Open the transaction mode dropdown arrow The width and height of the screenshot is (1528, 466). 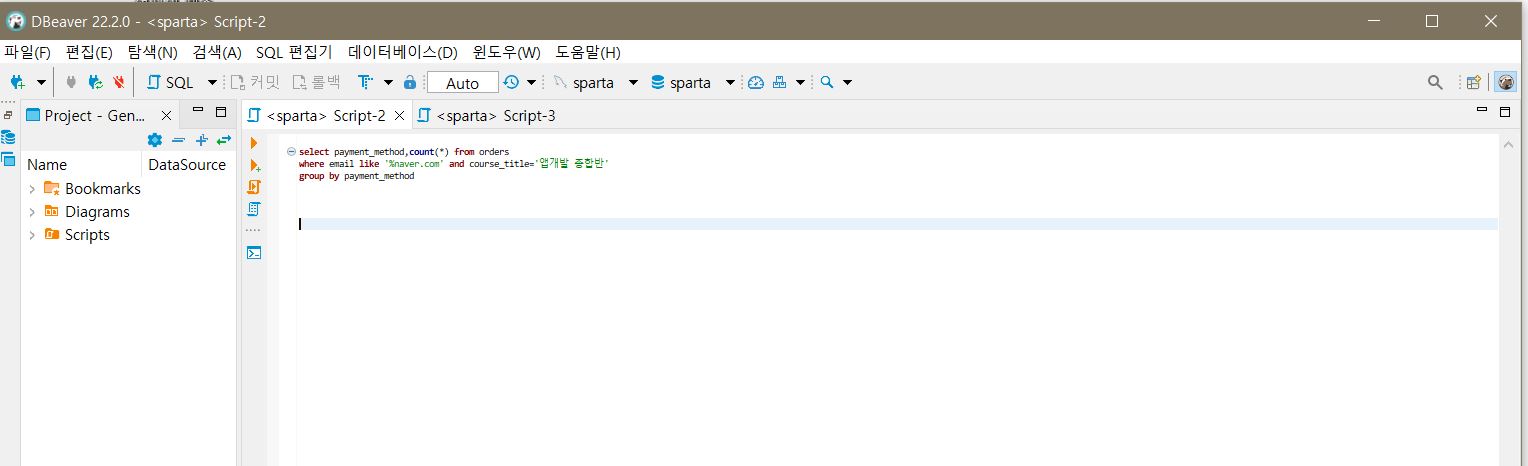388,83
